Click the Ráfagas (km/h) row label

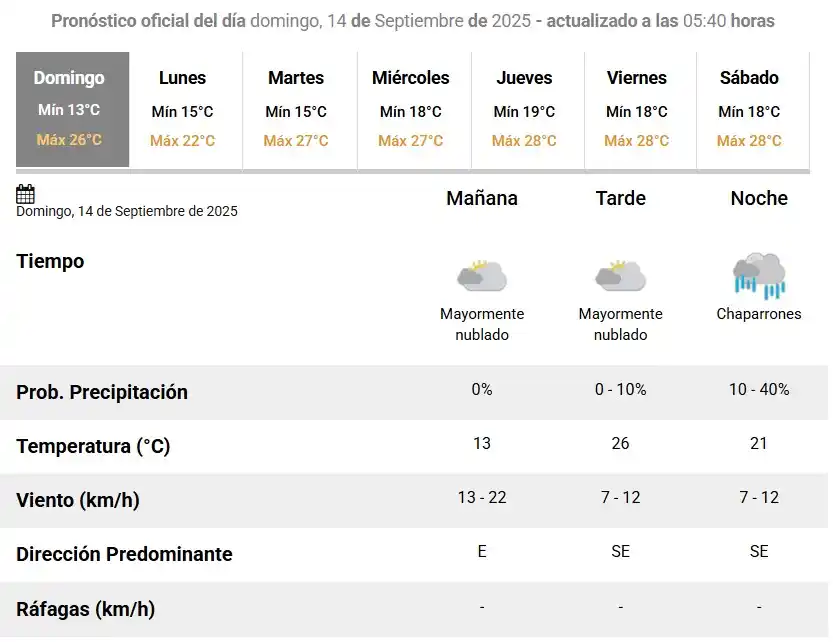pyautogui.click(x=83, y=608)
